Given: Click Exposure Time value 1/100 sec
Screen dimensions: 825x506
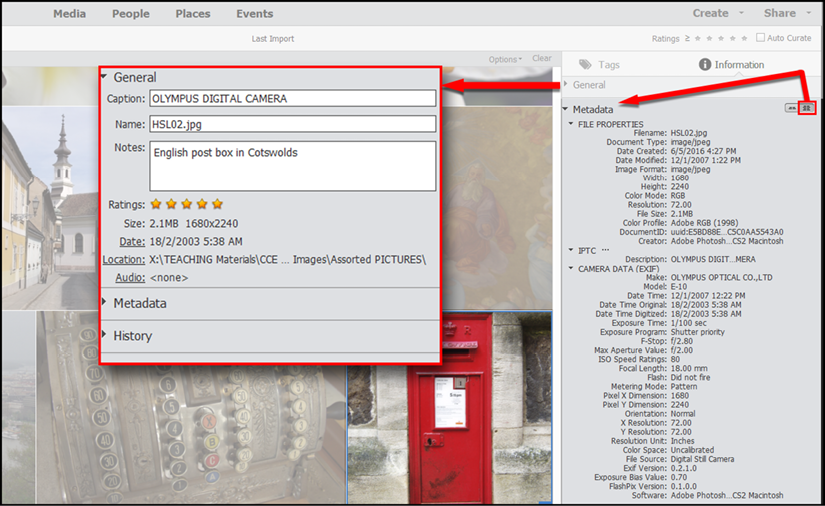Looking at the screenshot, I should [688, 322].
